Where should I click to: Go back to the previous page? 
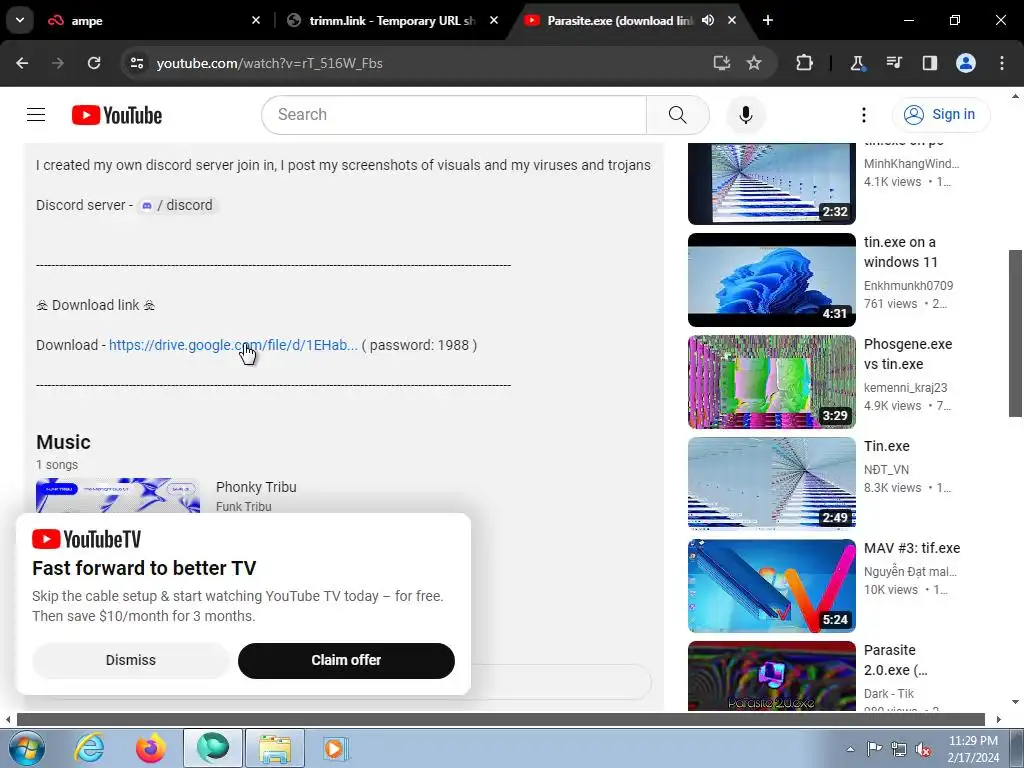click(x=22, y=63)
